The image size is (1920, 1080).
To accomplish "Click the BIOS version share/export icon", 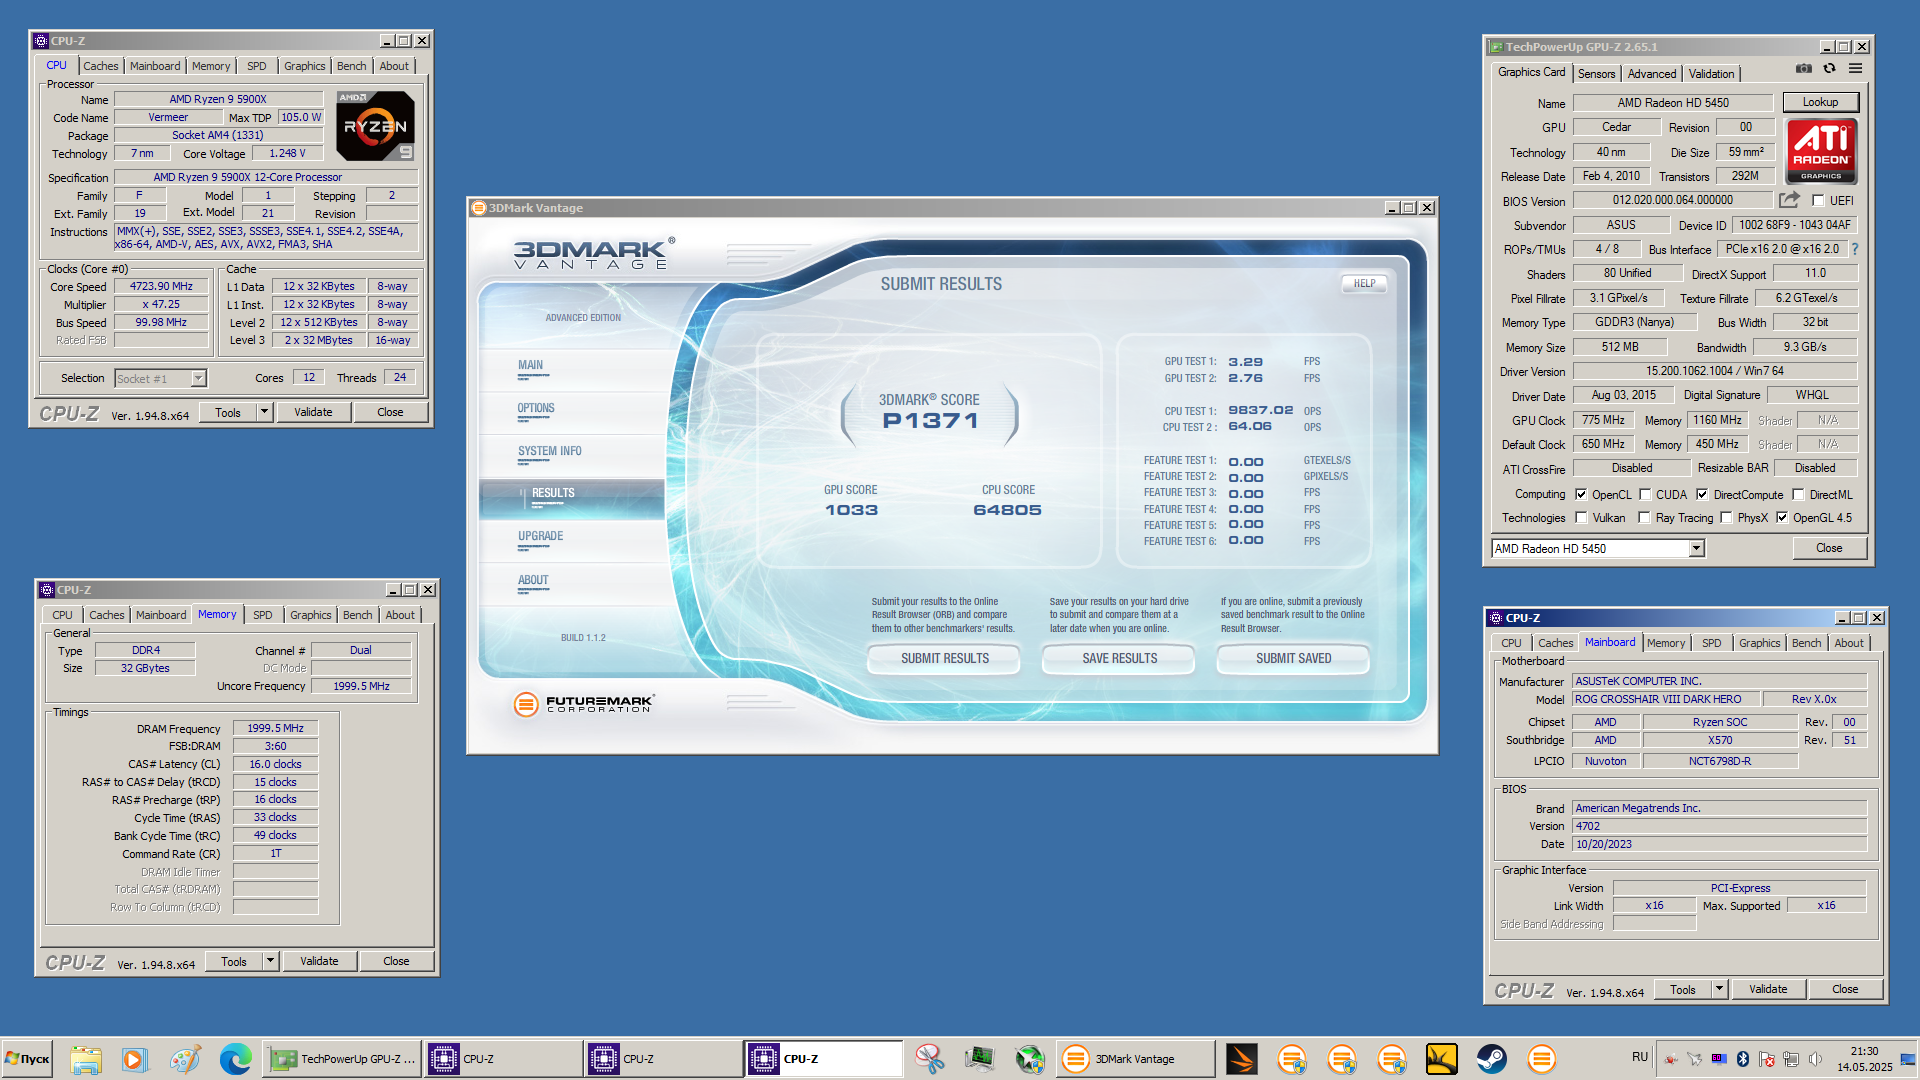I will pyautogui.click(x=1789, y=200).
